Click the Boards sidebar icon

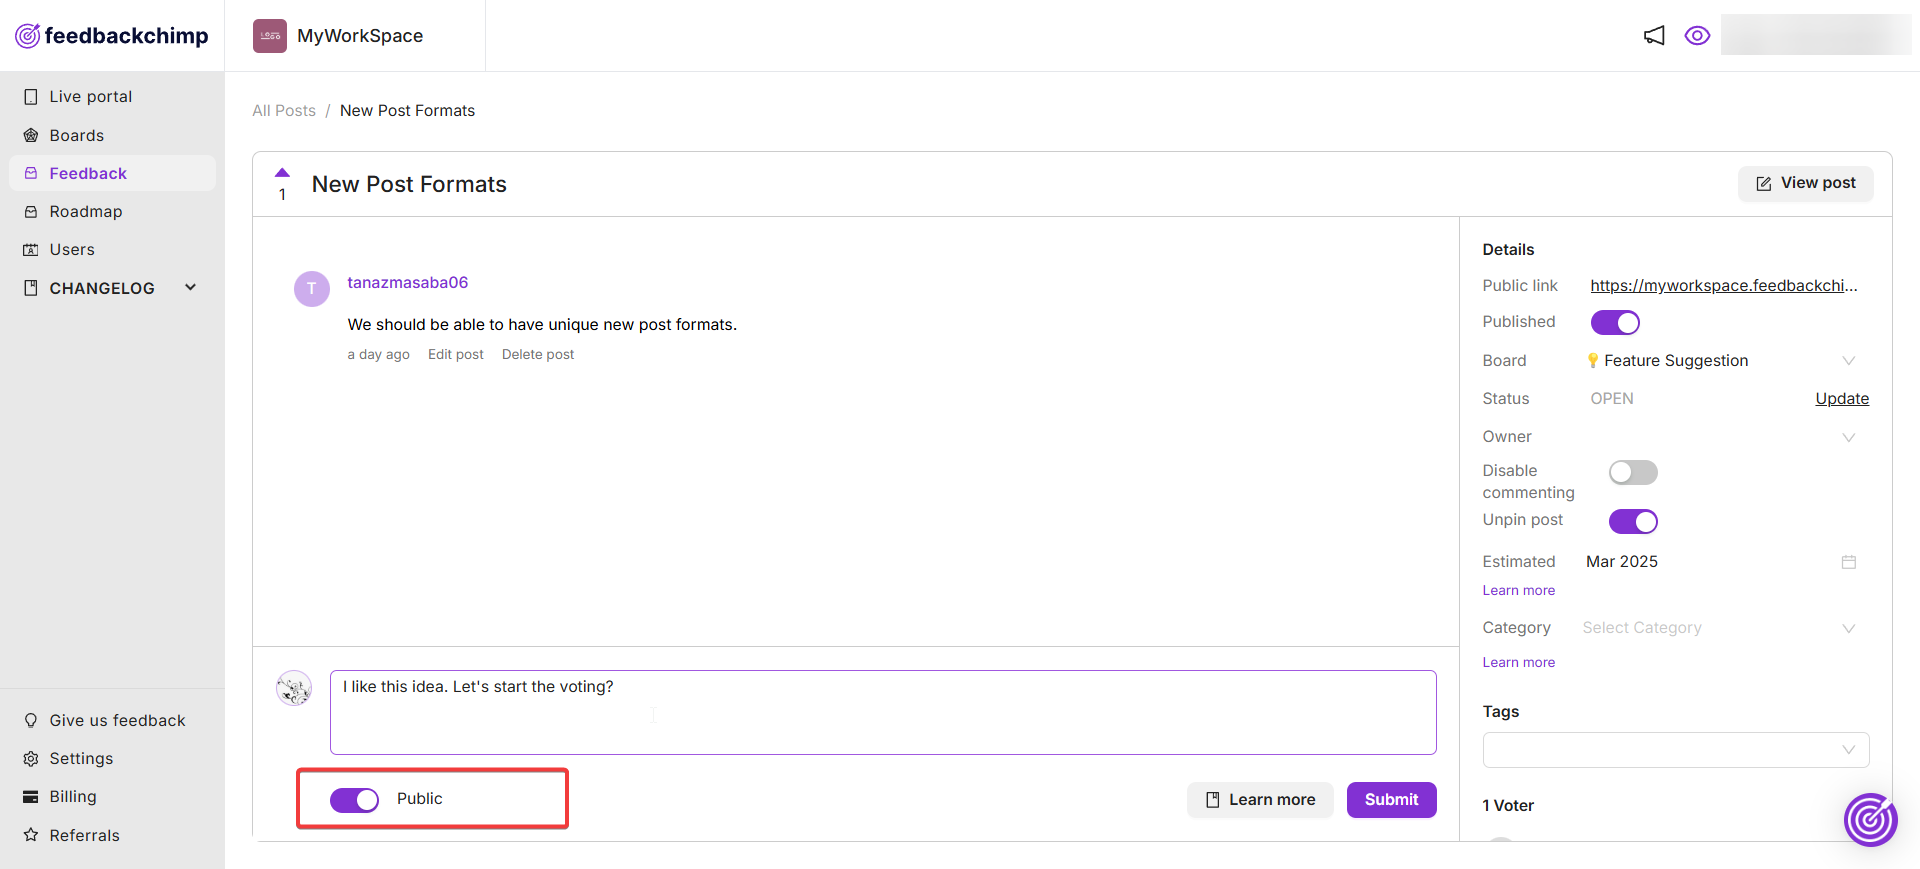pyautogui.click(x=31, y=135)
